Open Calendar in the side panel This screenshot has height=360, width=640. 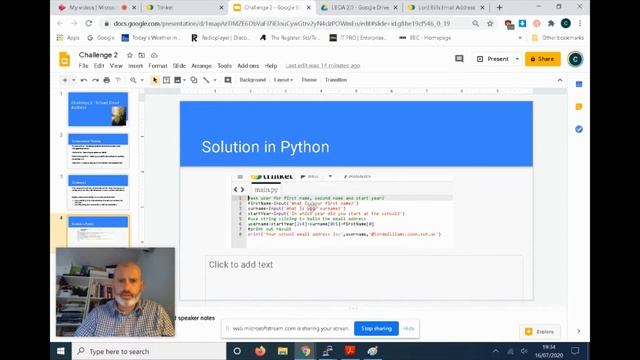click(579, 84)
